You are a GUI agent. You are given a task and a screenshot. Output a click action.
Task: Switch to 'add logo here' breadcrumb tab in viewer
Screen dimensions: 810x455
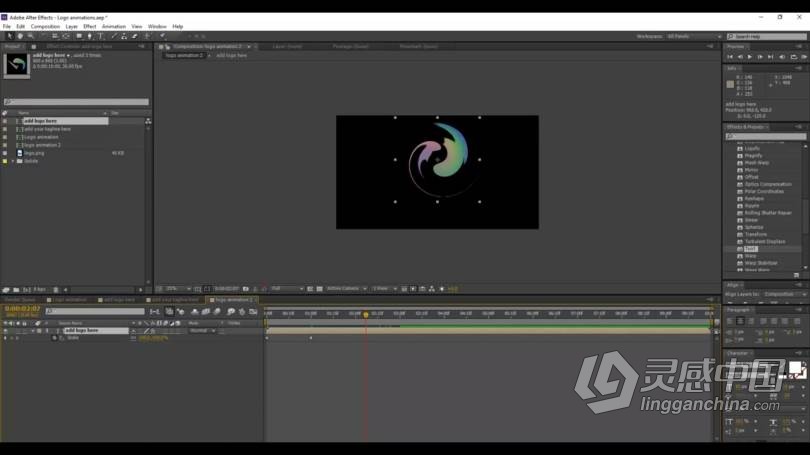point(232,55)
